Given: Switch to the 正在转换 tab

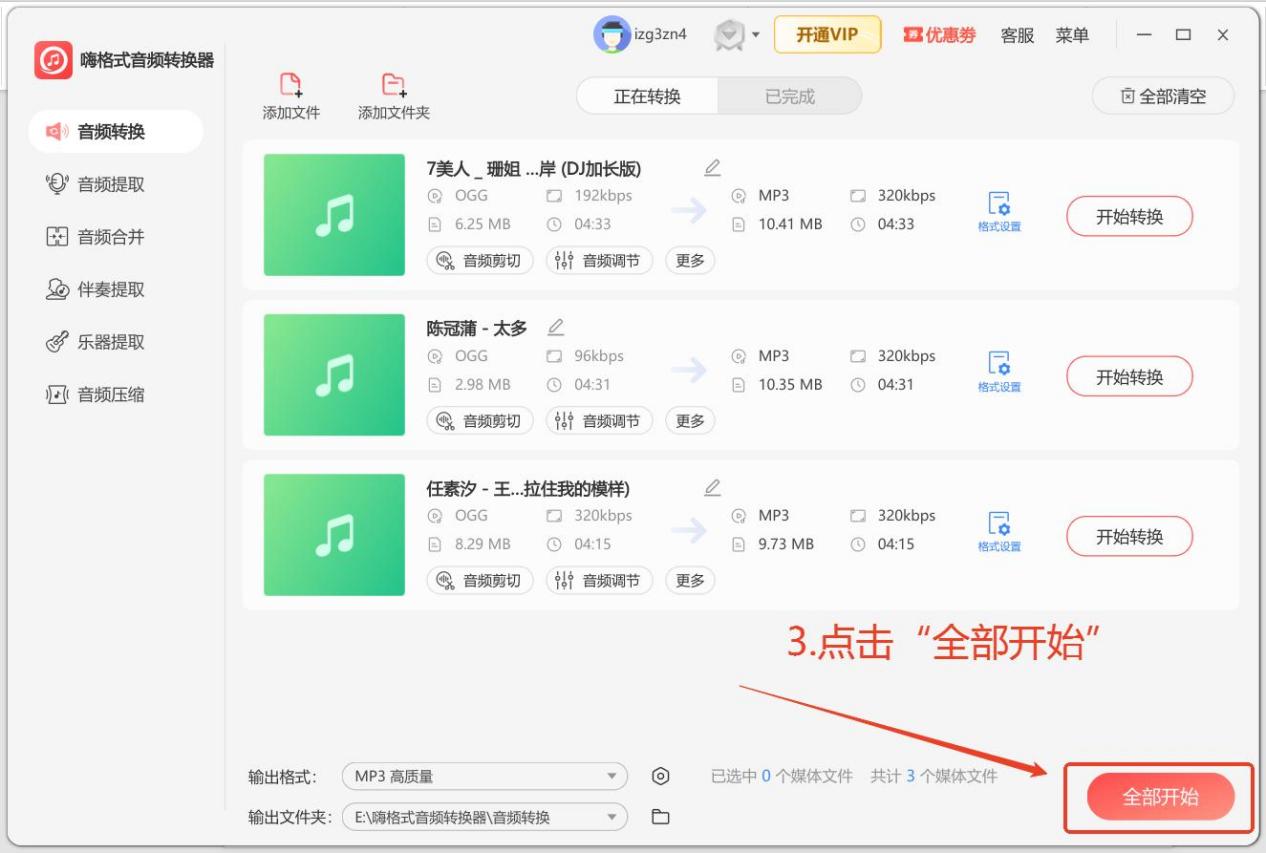Looking at the screenshot, I should coord(647,96).
